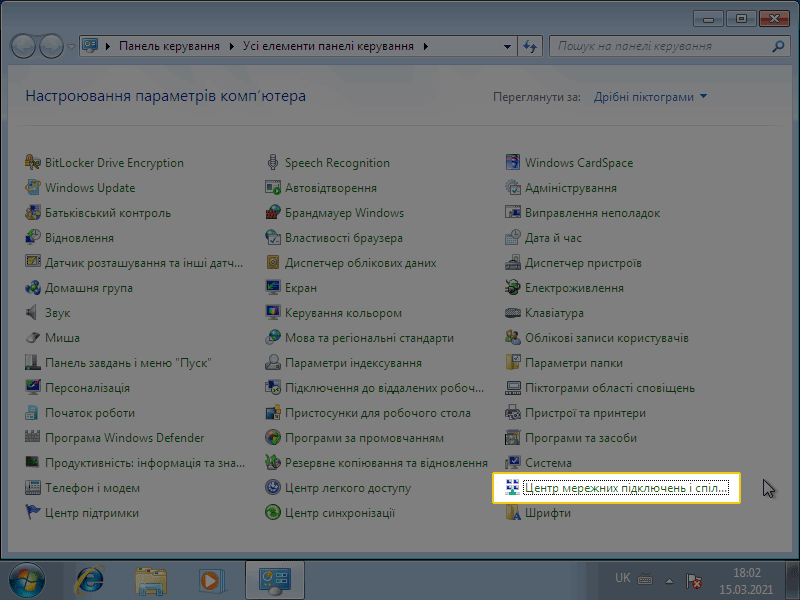Viewport: 800px width, 600px height.
Task: Launch Windows Media Player from taskbar
Action: pos(212,581)
